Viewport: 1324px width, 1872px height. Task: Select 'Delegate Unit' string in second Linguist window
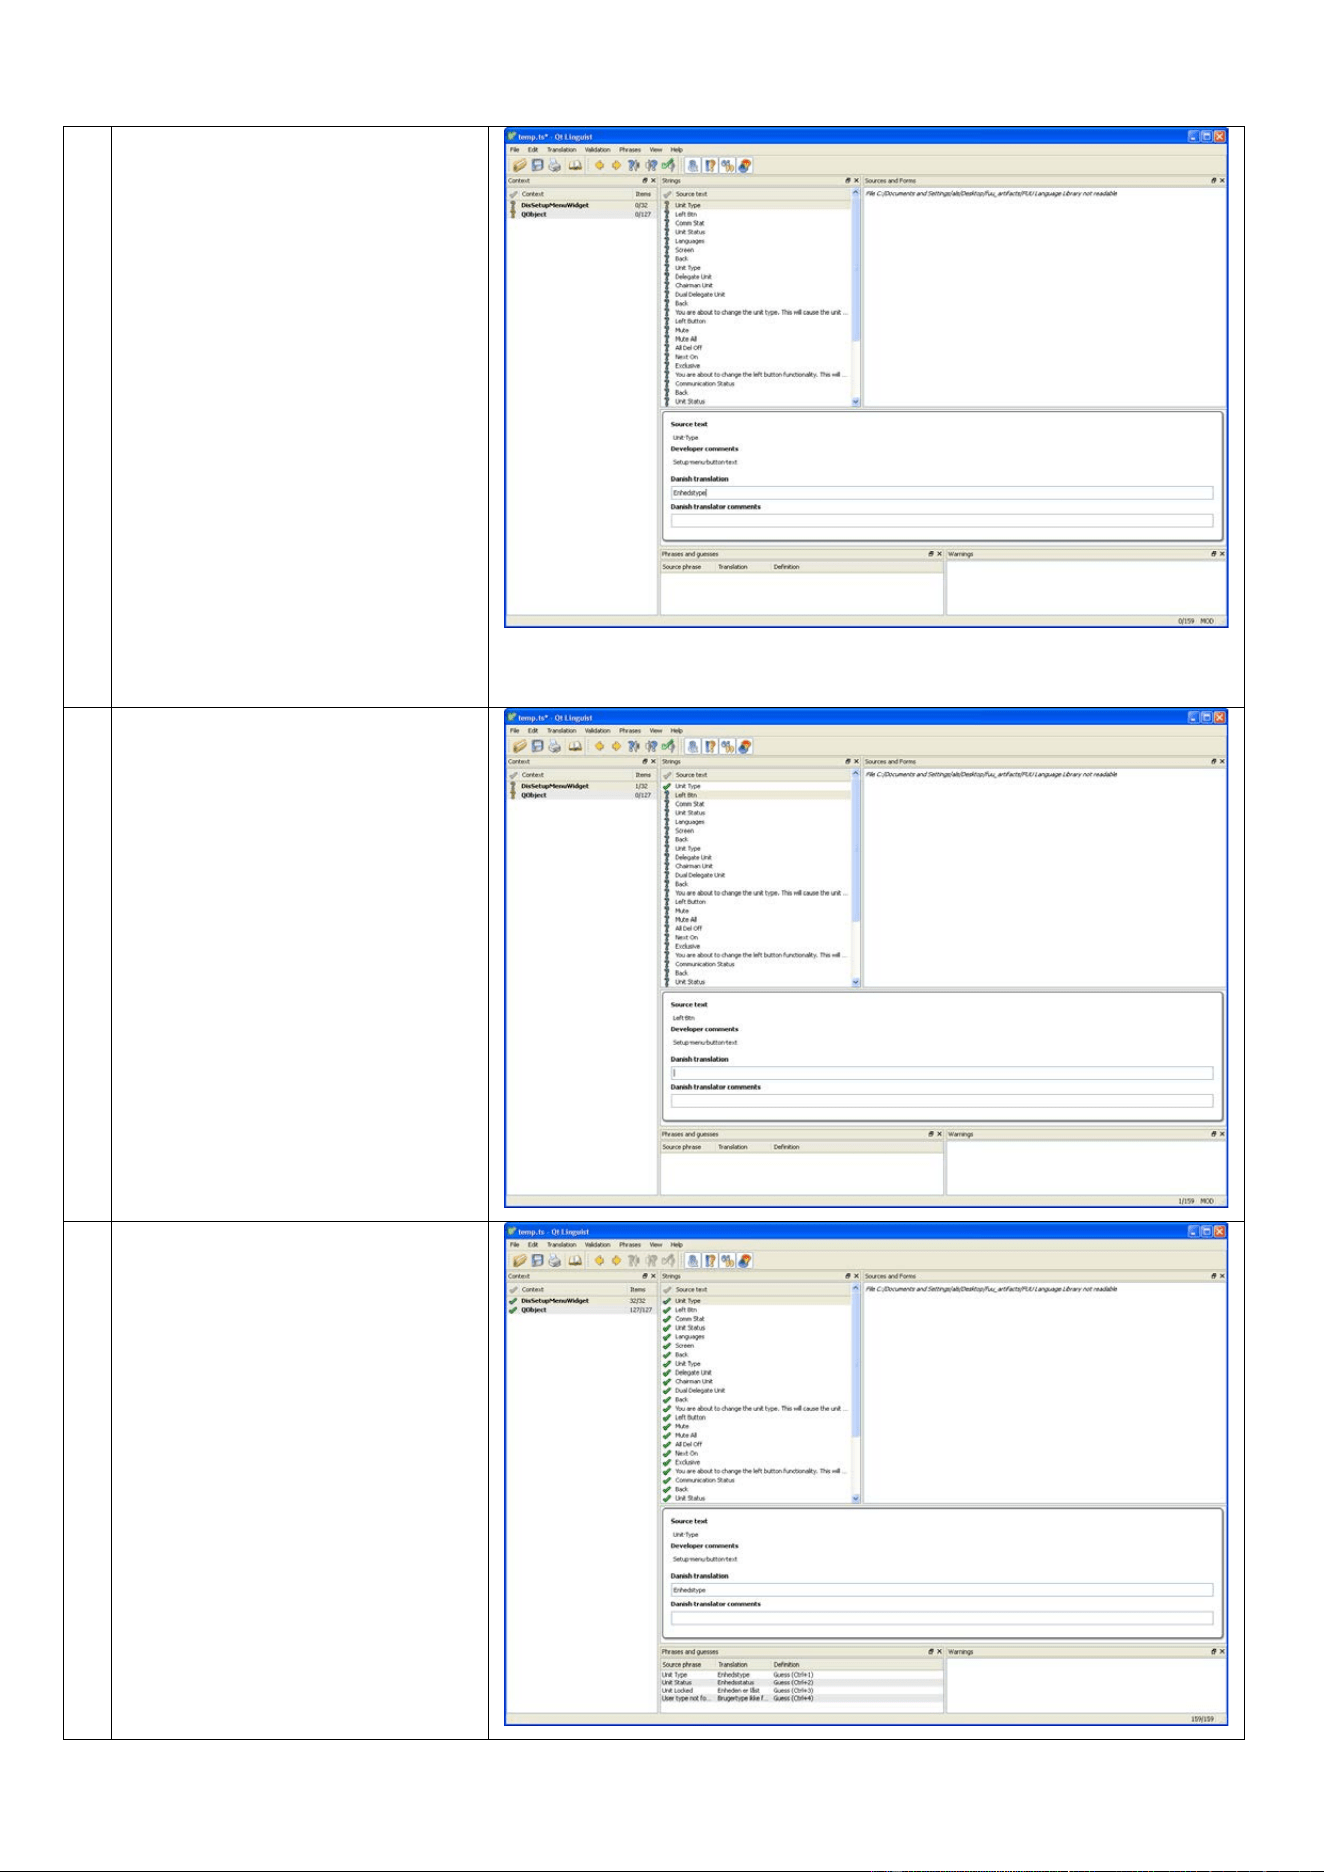[x=756, y=857]
